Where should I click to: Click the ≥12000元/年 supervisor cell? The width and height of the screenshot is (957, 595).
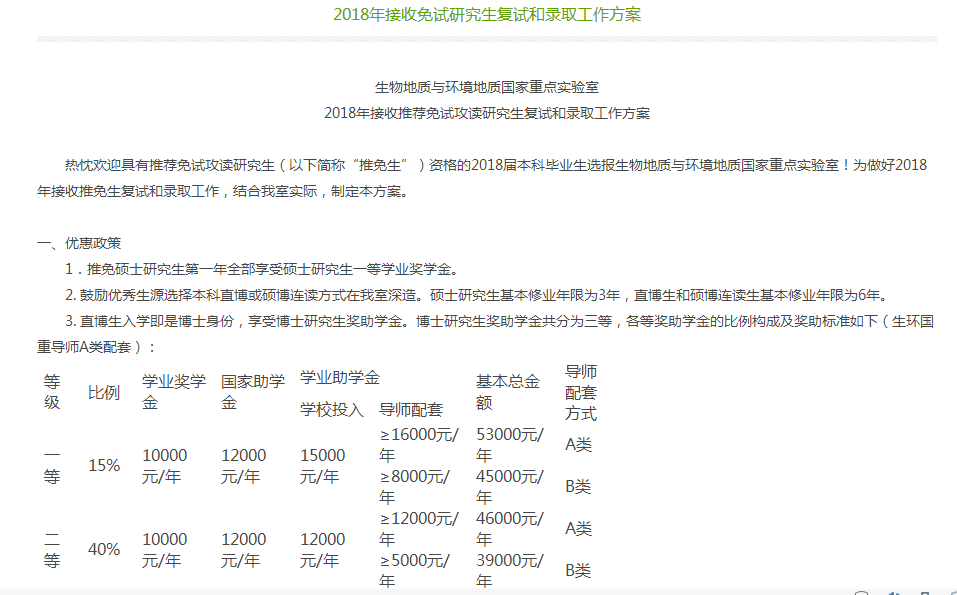419,529
